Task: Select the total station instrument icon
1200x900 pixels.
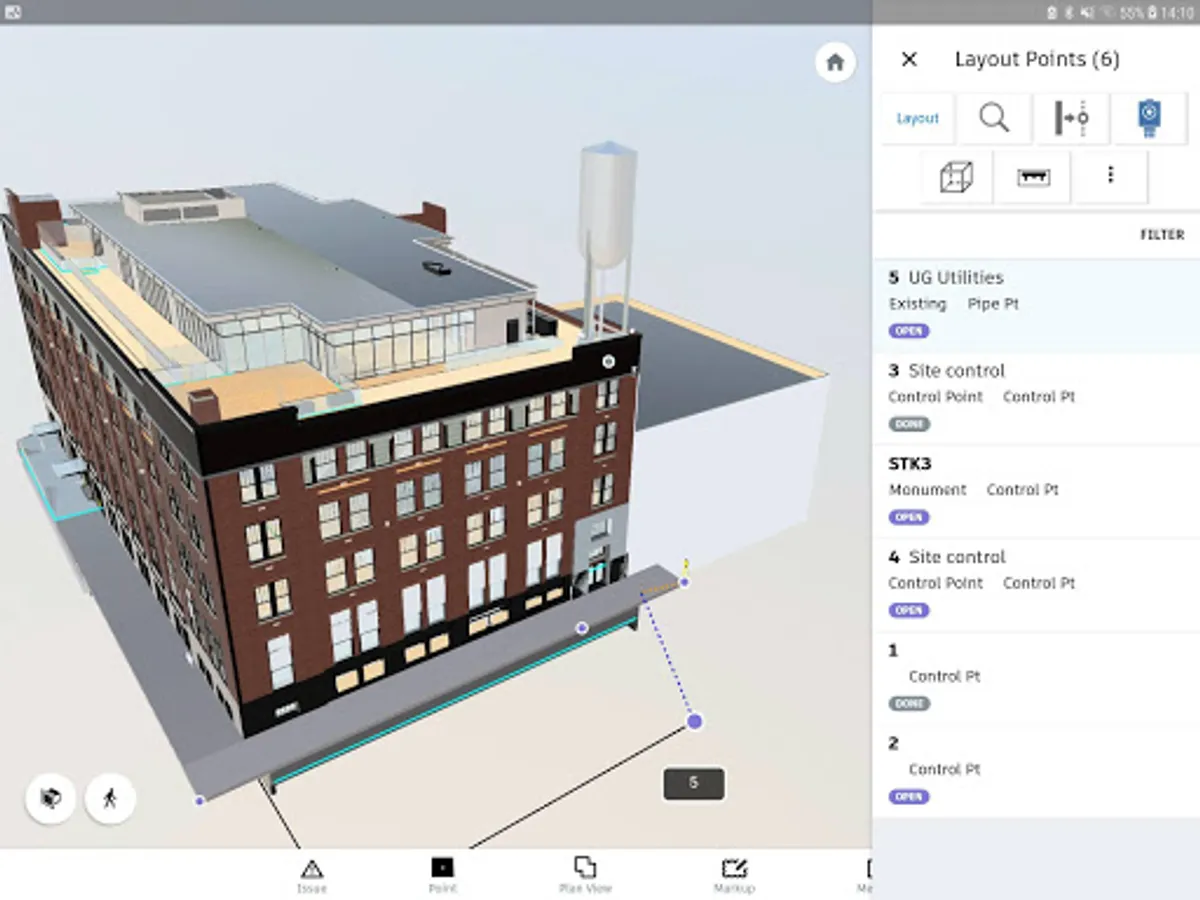Action: 1149,118
